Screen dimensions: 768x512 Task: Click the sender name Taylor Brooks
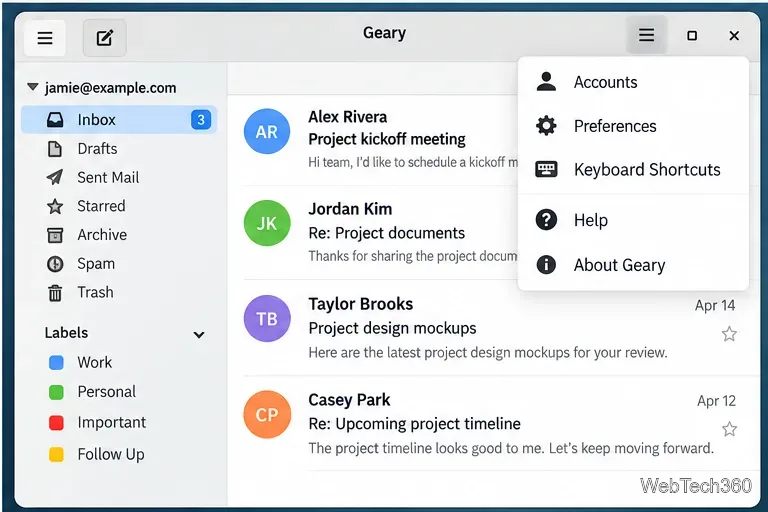click(x=361, y=304)
